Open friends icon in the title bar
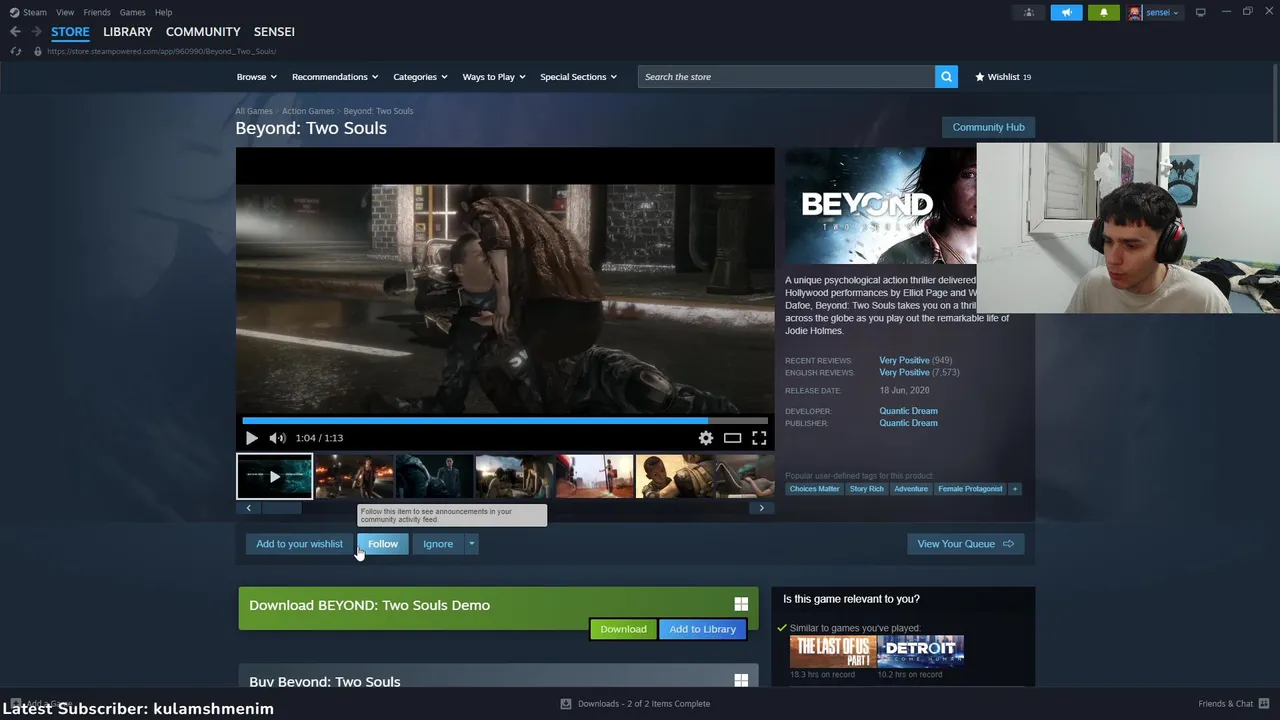 1029,12
